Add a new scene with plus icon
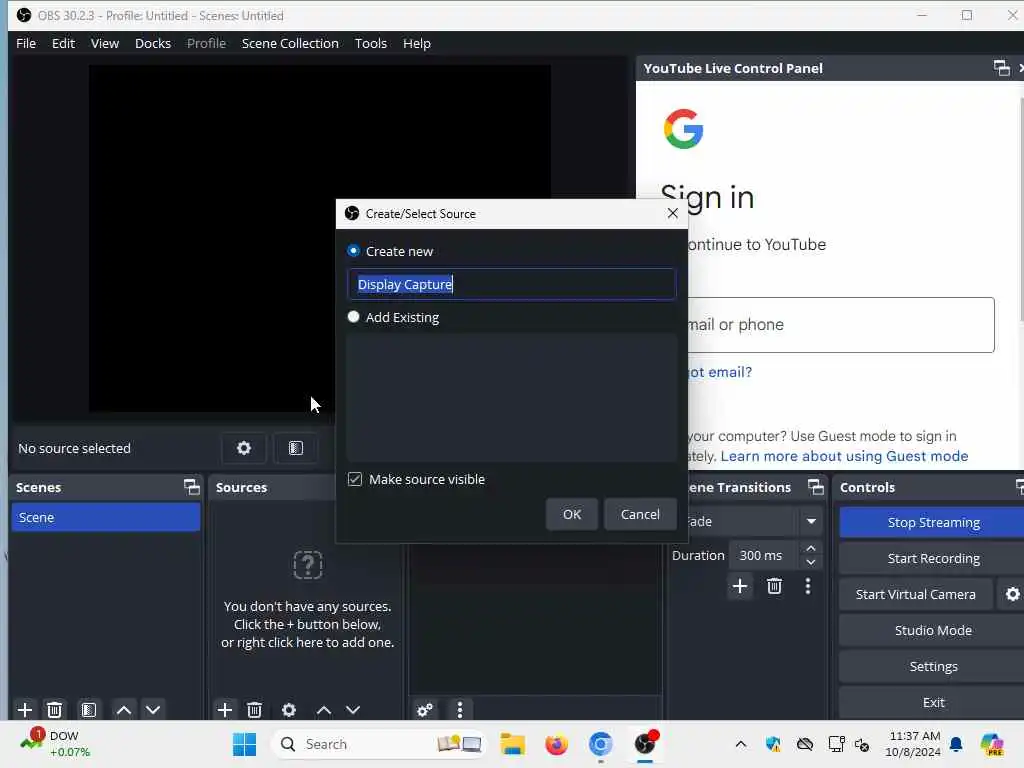The height and width of the screenshot is (768, 1024). point(25,710)
